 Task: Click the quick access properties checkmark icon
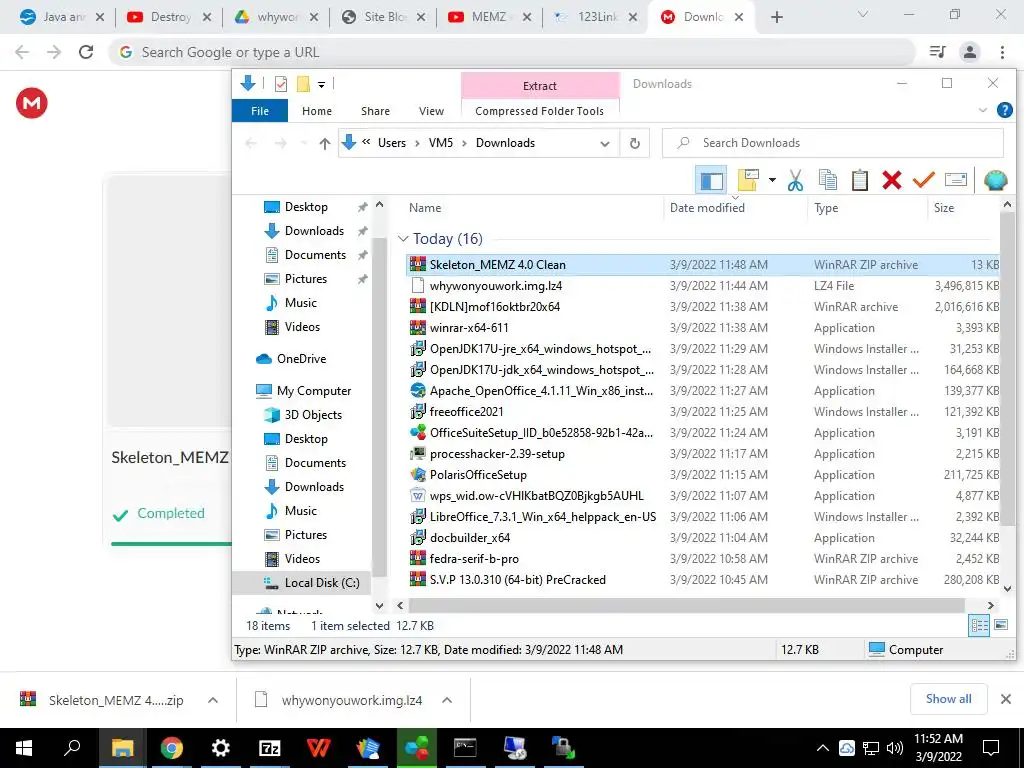click(x=281, y=84)
